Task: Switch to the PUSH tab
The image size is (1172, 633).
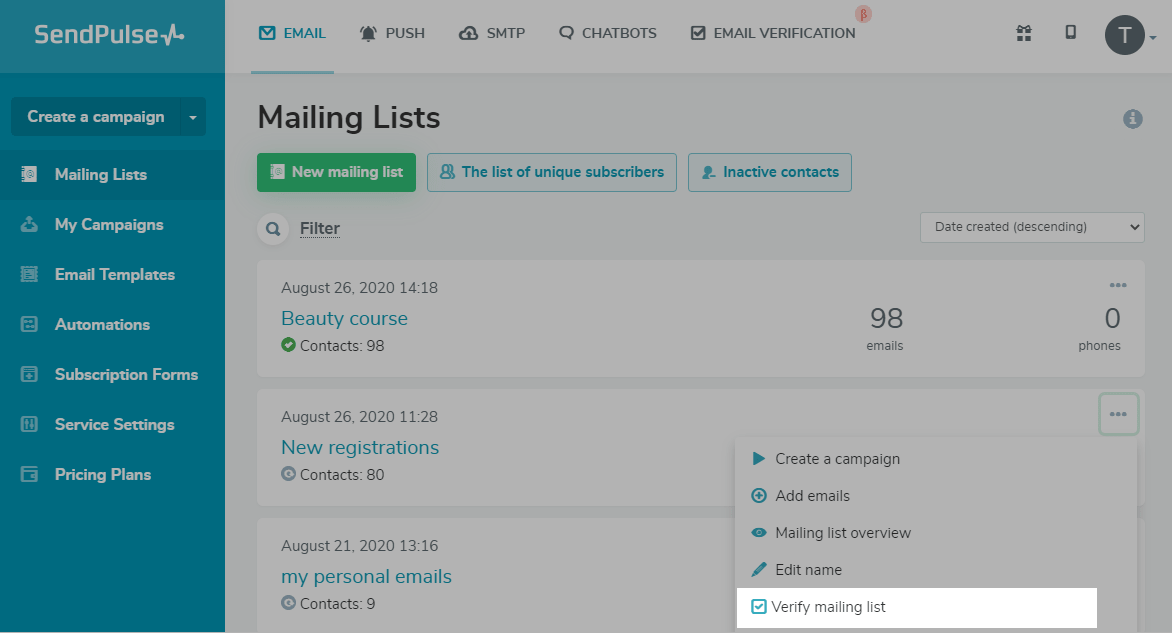Action: click(x=392, y=33)
